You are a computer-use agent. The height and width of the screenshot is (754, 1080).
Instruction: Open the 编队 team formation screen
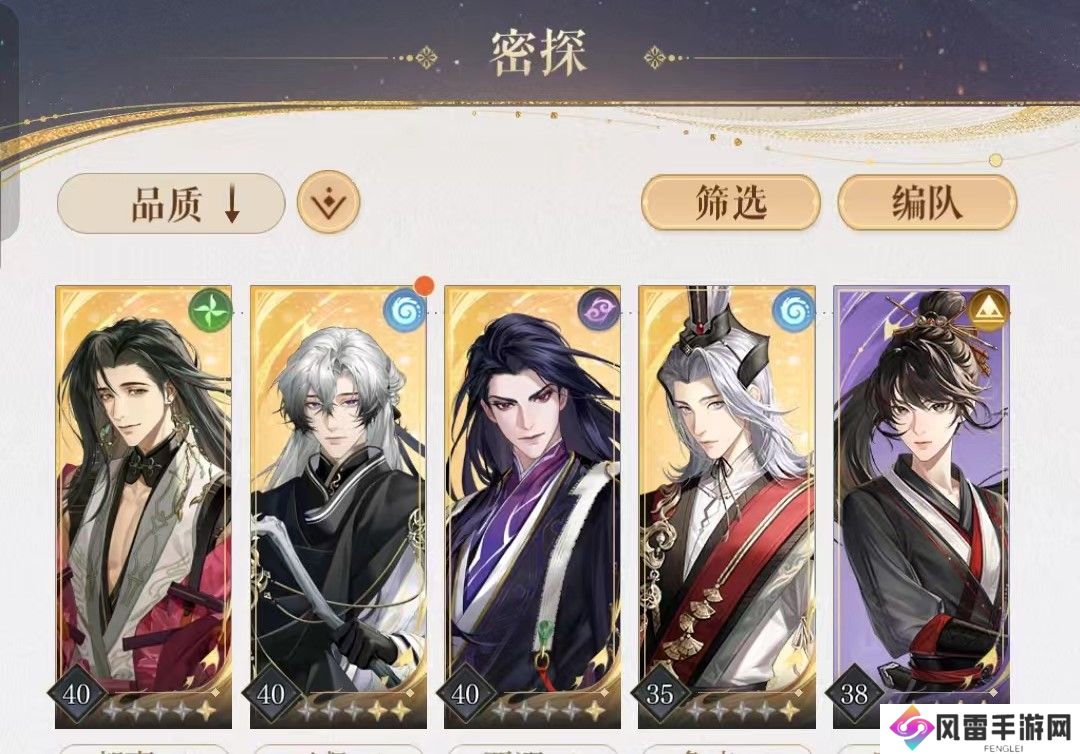[927, 202]
